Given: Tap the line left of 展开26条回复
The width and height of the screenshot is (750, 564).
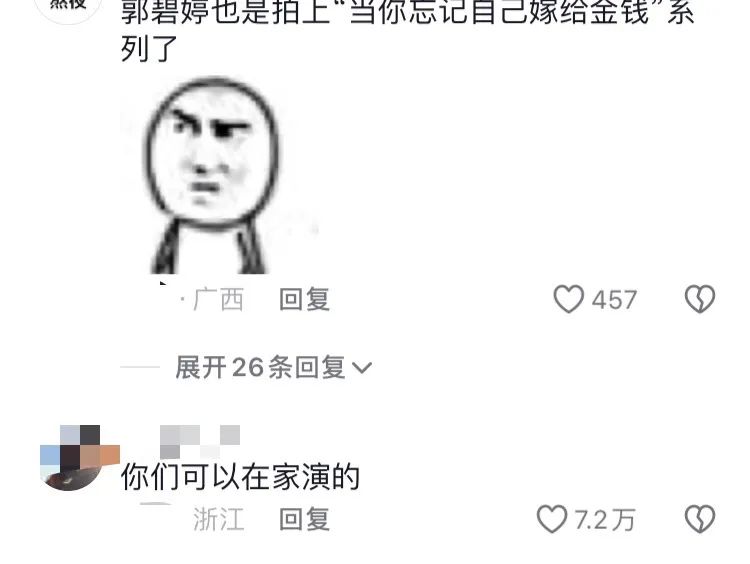Looking at the screenshot, I should point(140,367).
